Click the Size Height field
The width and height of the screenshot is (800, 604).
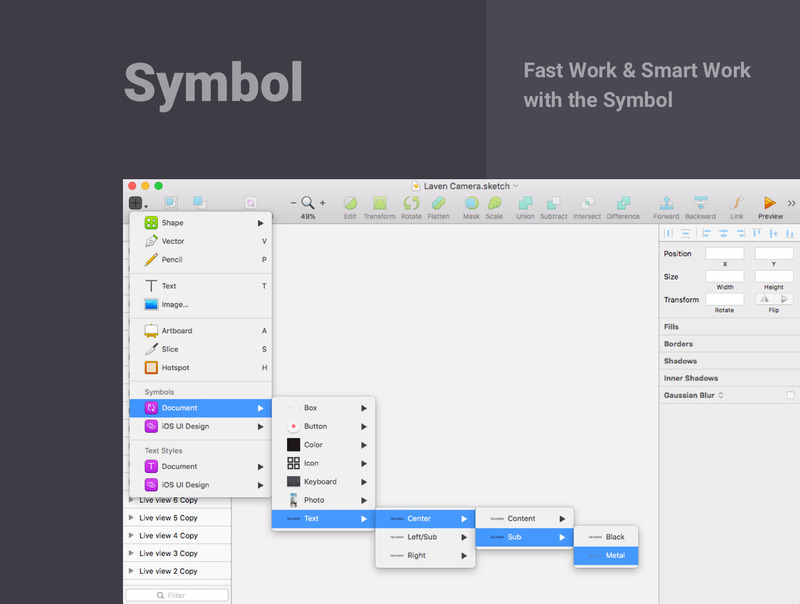pyautogui.click(x=774, y=276)
